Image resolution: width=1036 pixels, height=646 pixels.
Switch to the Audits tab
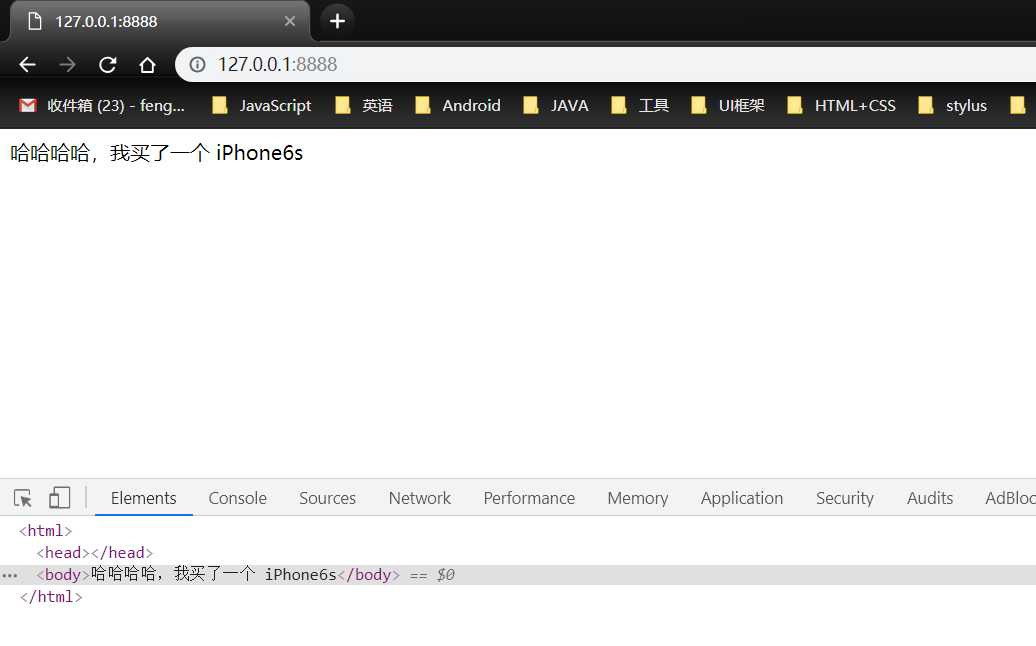(930, 498)
